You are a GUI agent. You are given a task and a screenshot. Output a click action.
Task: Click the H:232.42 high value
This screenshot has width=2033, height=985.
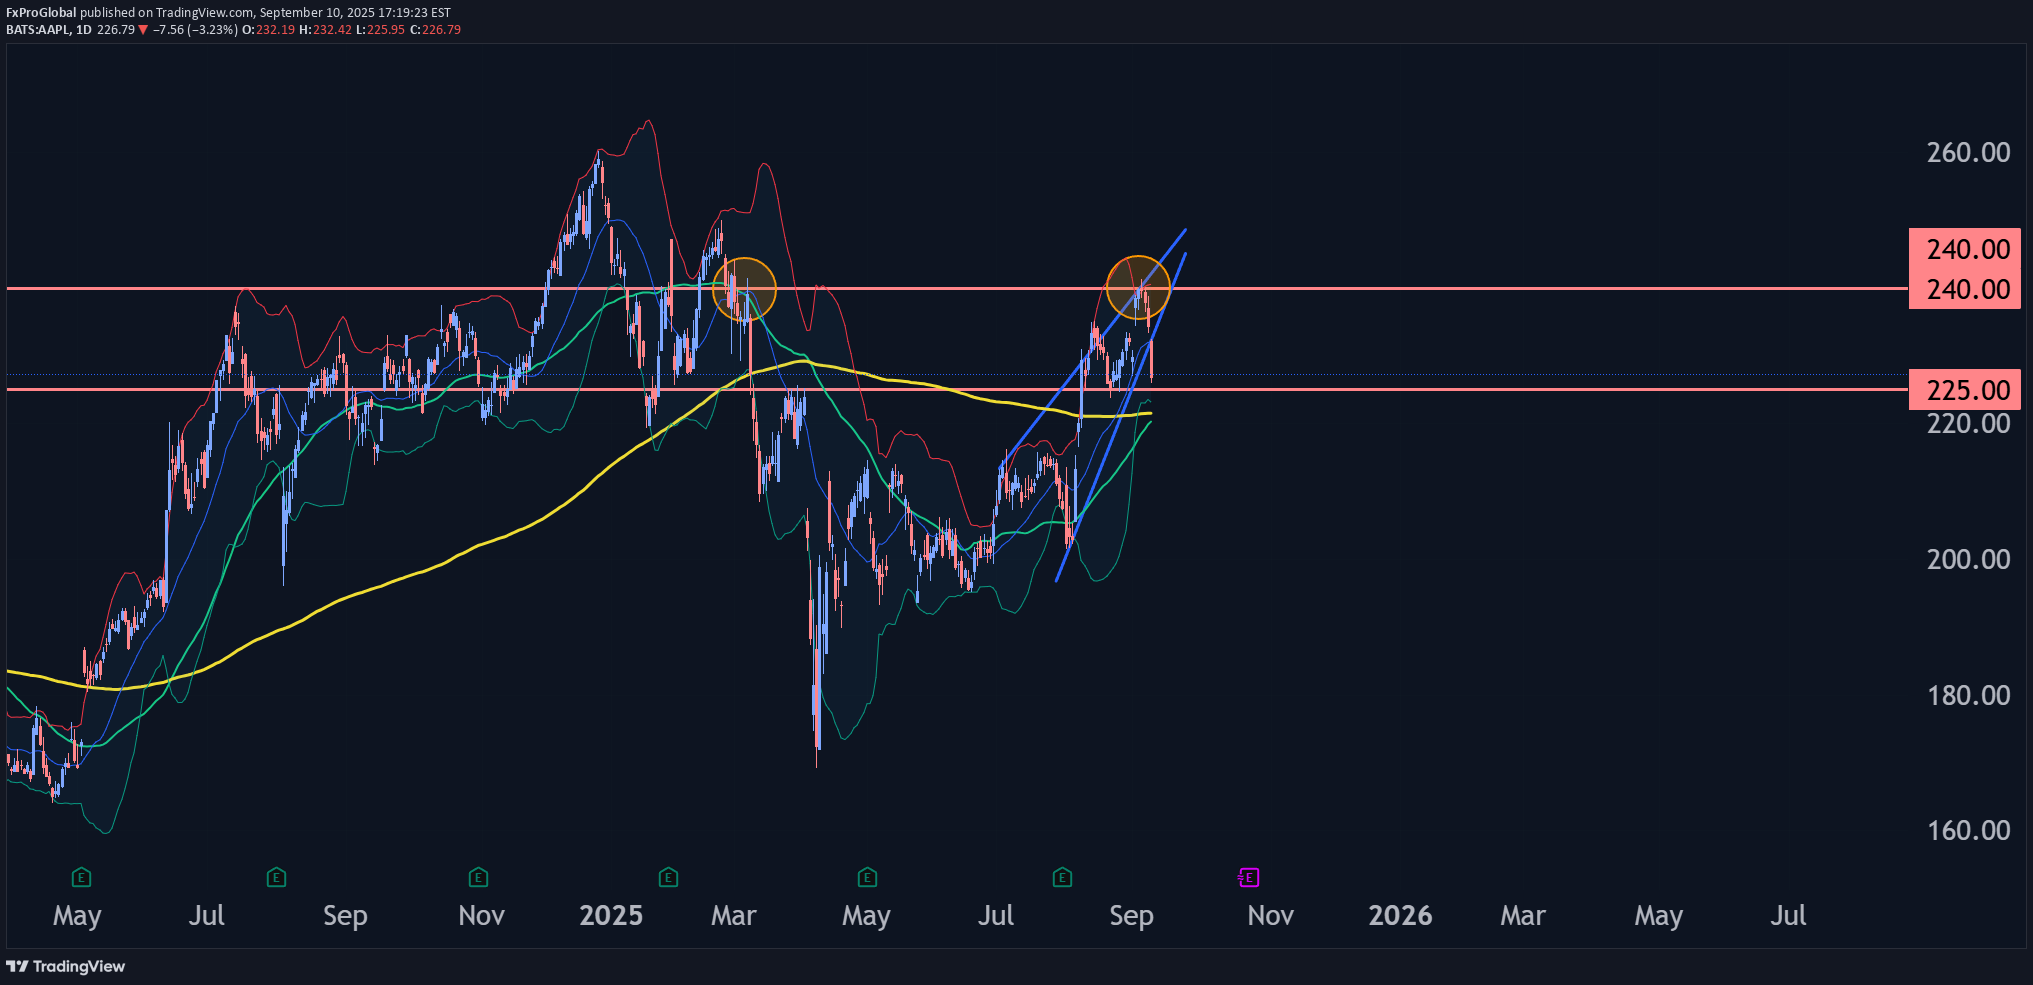(x=325, y=30)
